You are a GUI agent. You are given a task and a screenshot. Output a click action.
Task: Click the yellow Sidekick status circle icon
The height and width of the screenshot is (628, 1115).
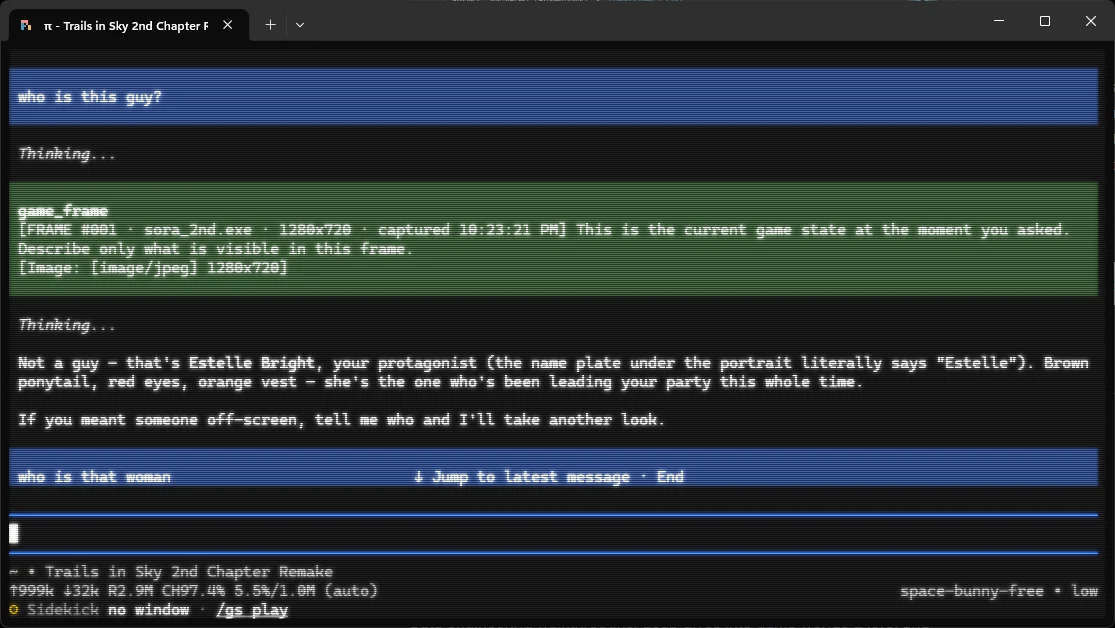[x=14, y=610]
